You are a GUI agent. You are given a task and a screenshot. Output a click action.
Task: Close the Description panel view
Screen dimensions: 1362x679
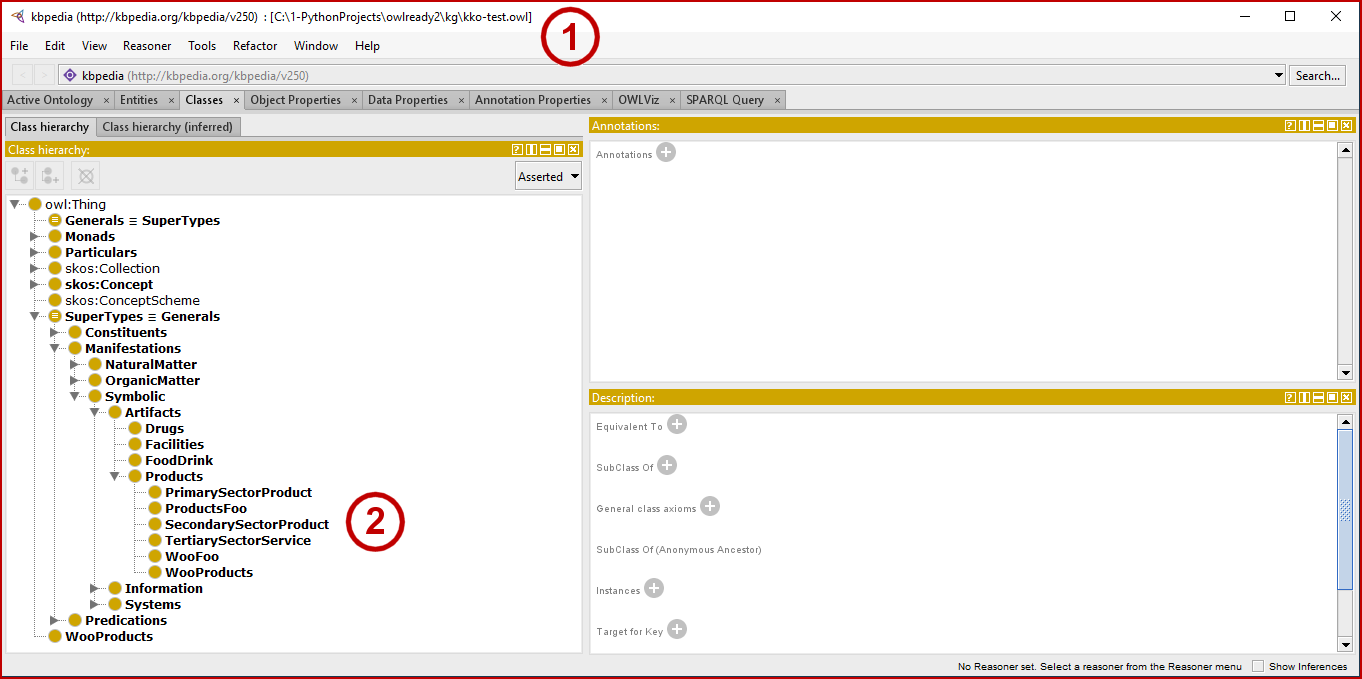pyautogui.click(x=1347, y=398)
